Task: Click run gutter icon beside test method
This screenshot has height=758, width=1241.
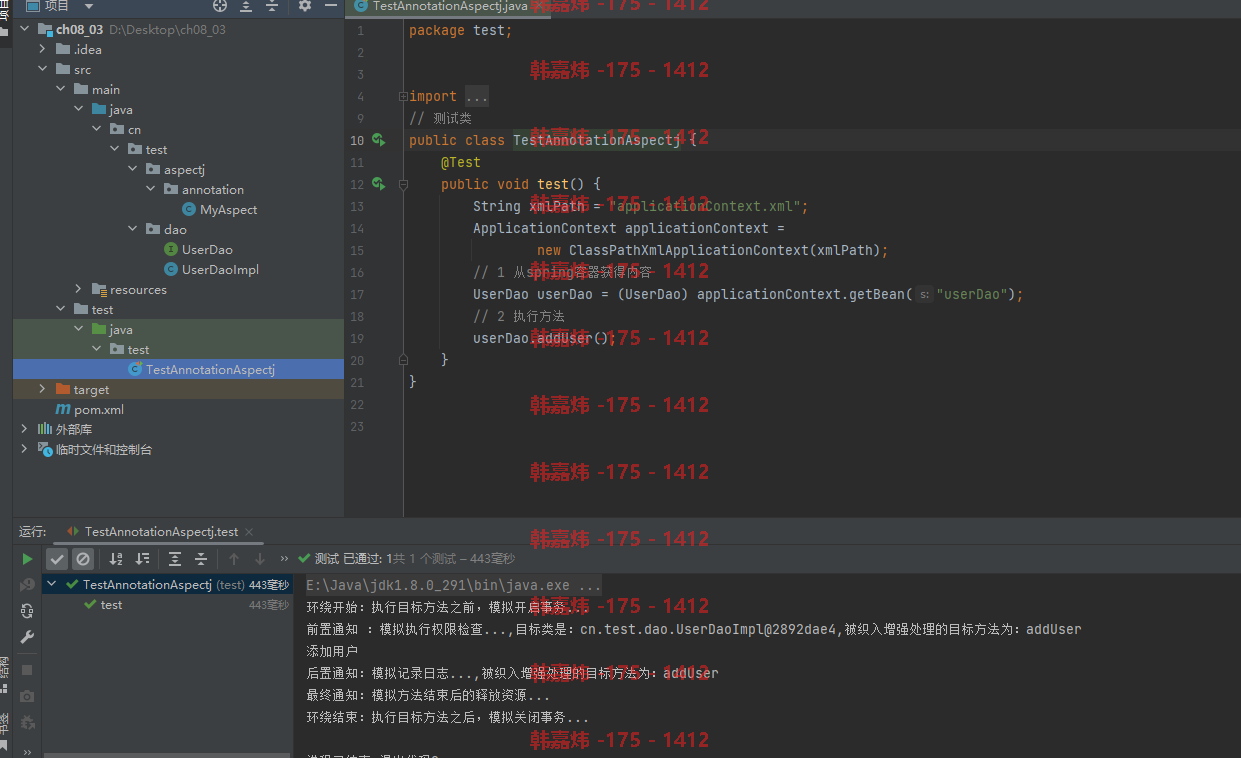Action: tap(378, 184)
